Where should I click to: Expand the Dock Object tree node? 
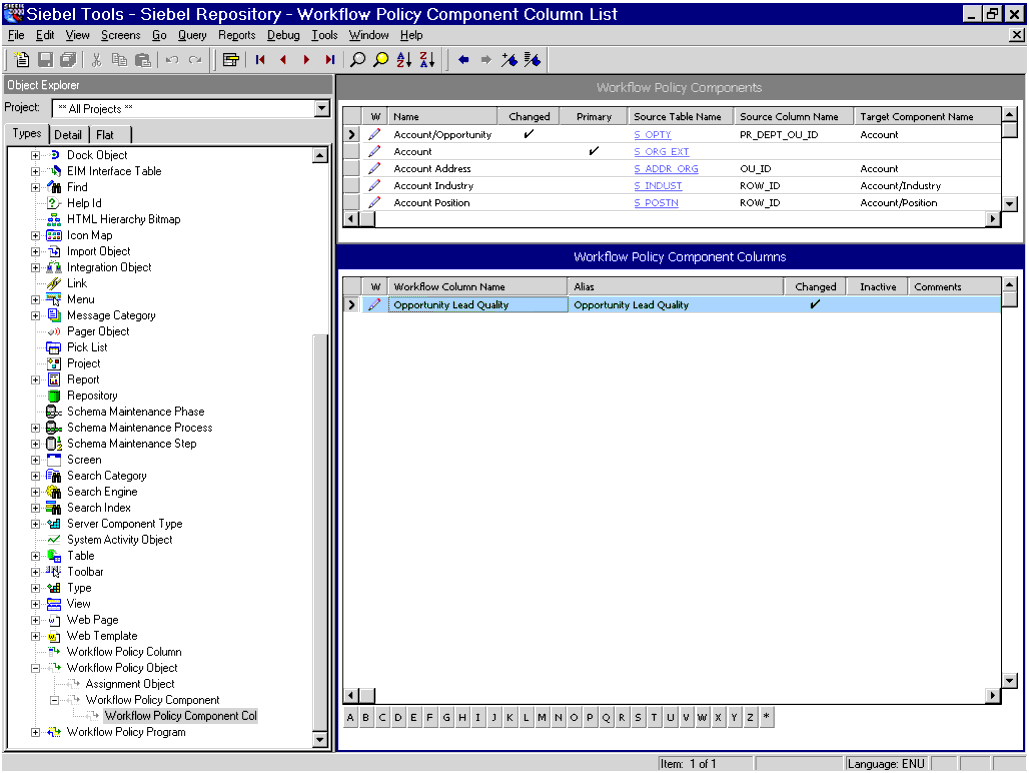35,155
